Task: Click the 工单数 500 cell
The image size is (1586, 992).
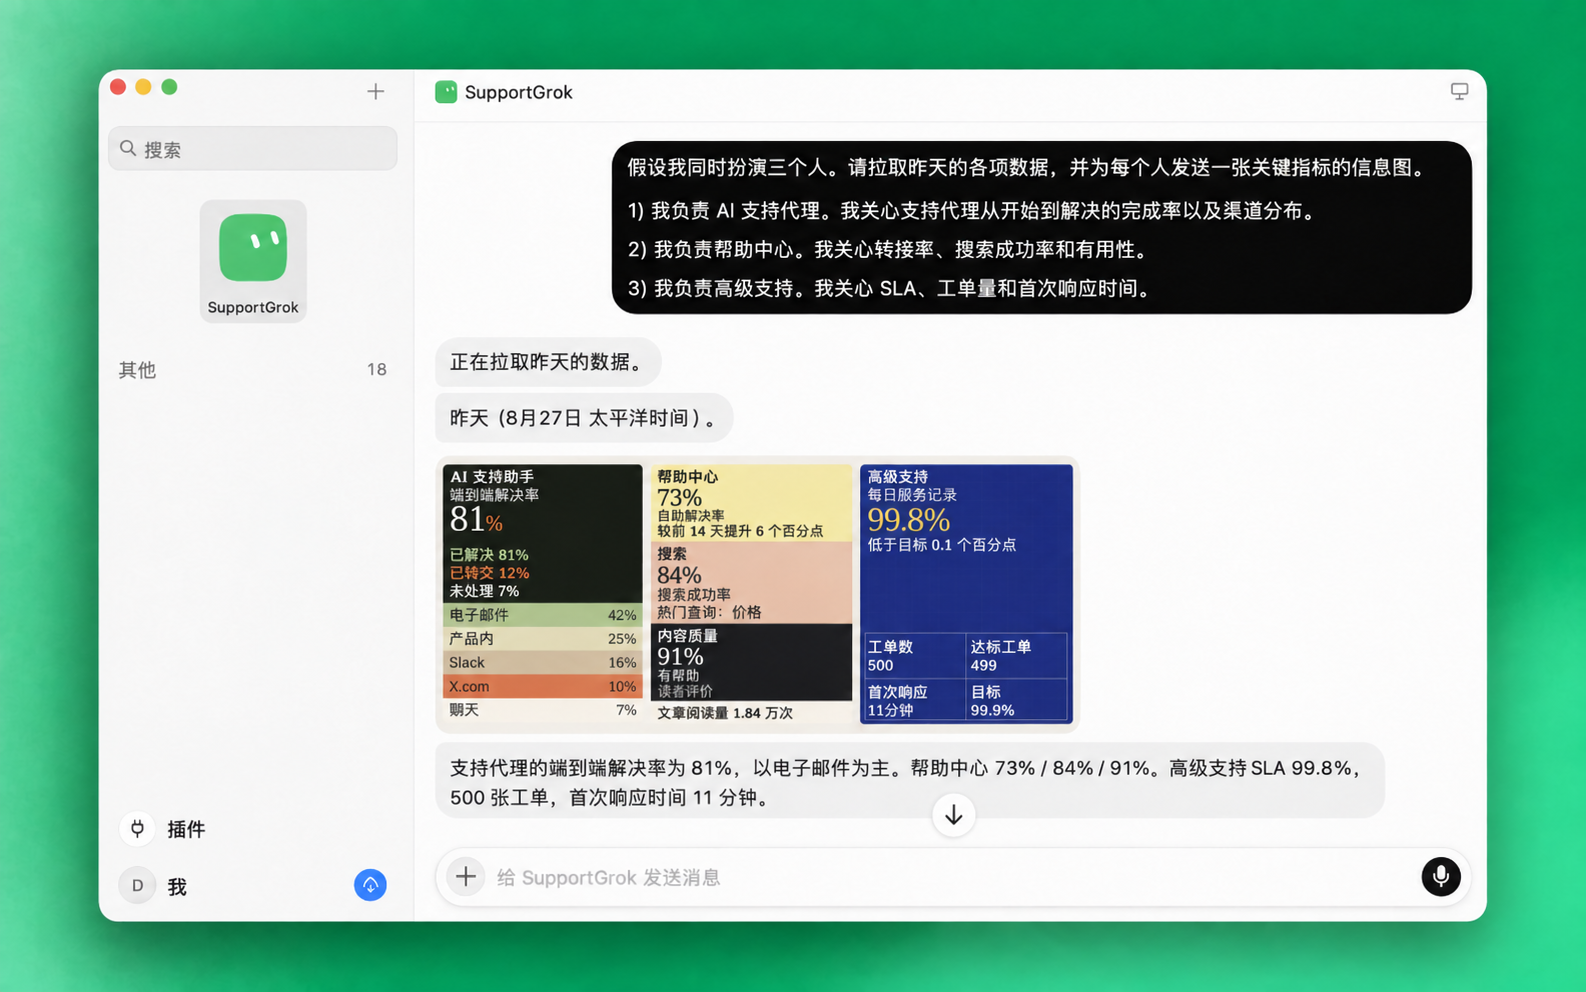Action: tap(913, 656)
